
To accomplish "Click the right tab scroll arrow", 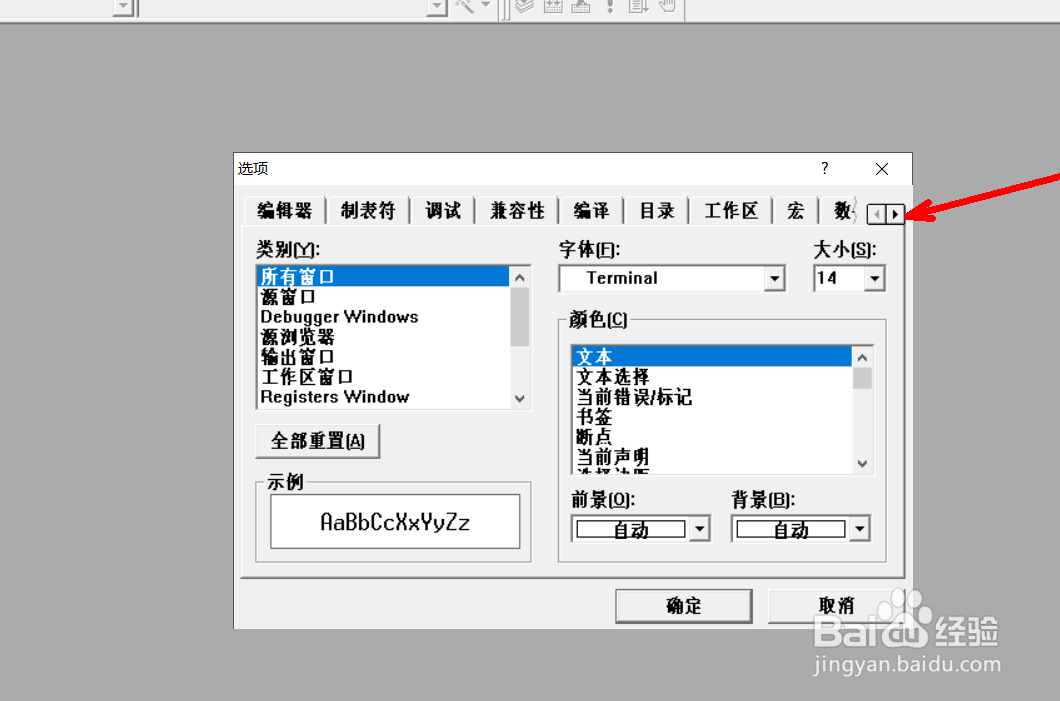I will click(x=897, y=214).
